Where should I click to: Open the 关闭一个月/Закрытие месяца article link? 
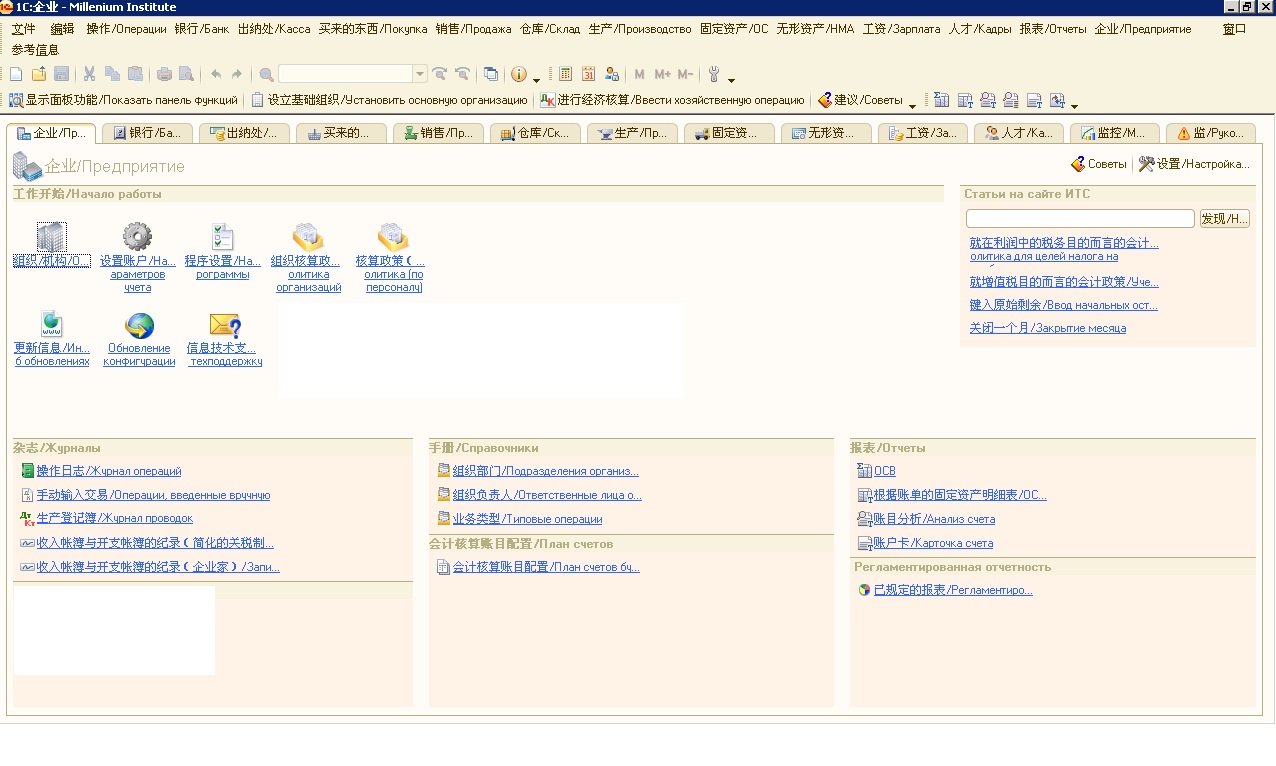point(1048,328)
